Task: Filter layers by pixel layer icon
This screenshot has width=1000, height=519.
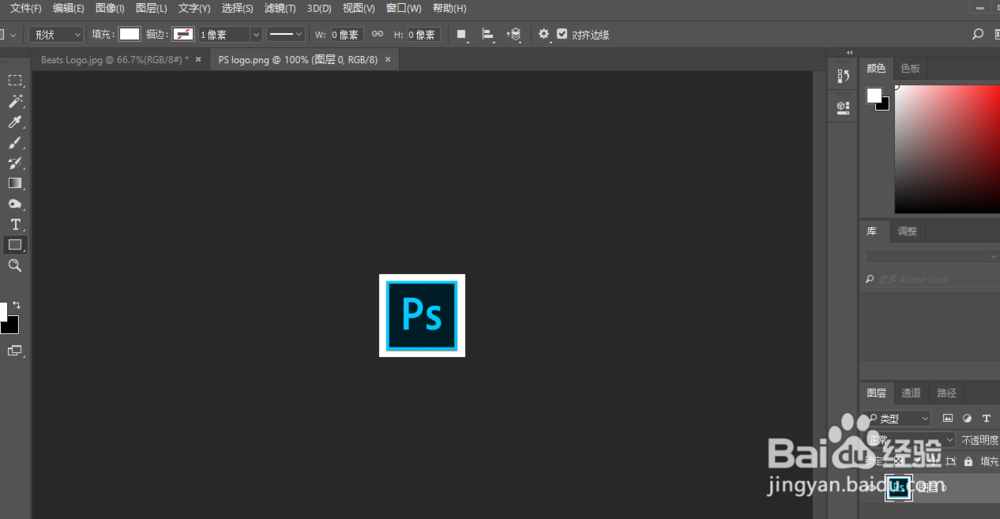Action: (x=948, y=418)
